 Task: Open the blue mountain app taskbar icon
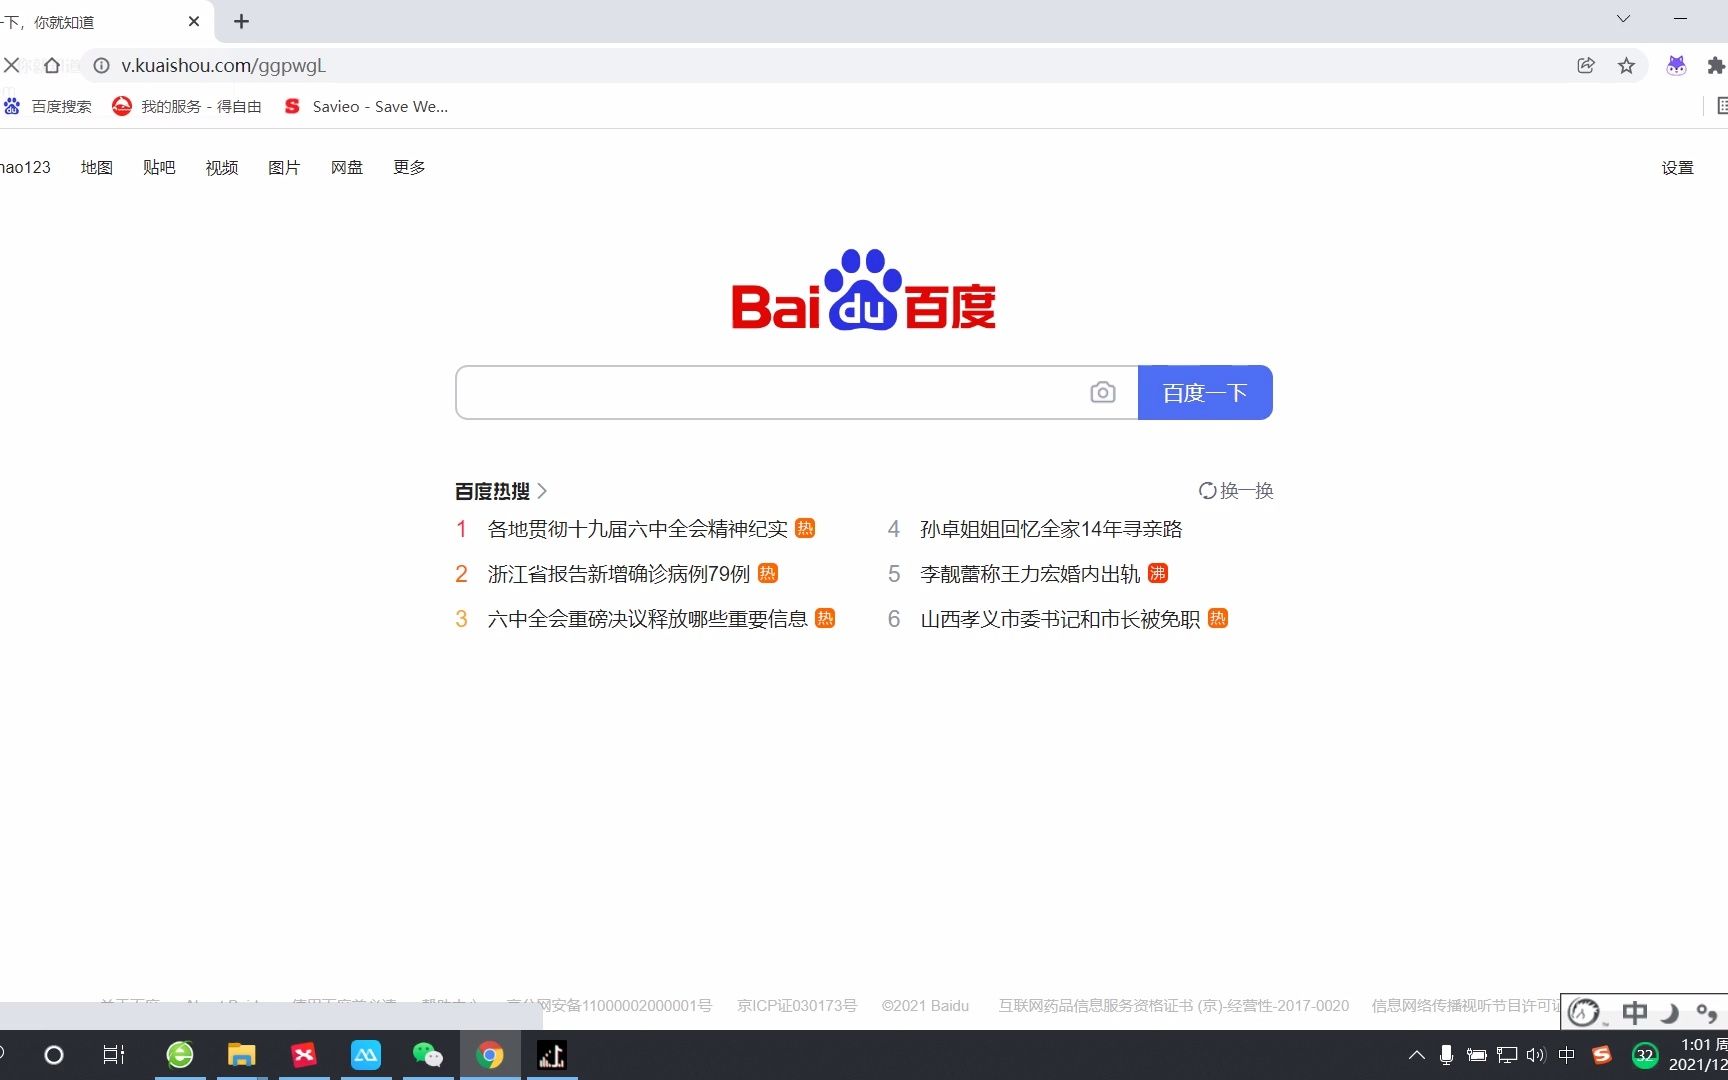365,1055
